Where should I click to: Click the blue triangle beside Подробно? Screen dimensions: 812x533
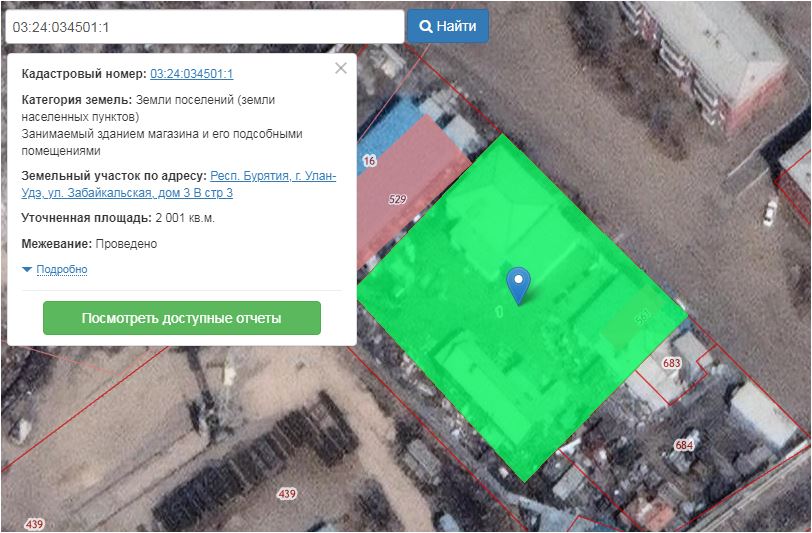[x=27, y=270]
